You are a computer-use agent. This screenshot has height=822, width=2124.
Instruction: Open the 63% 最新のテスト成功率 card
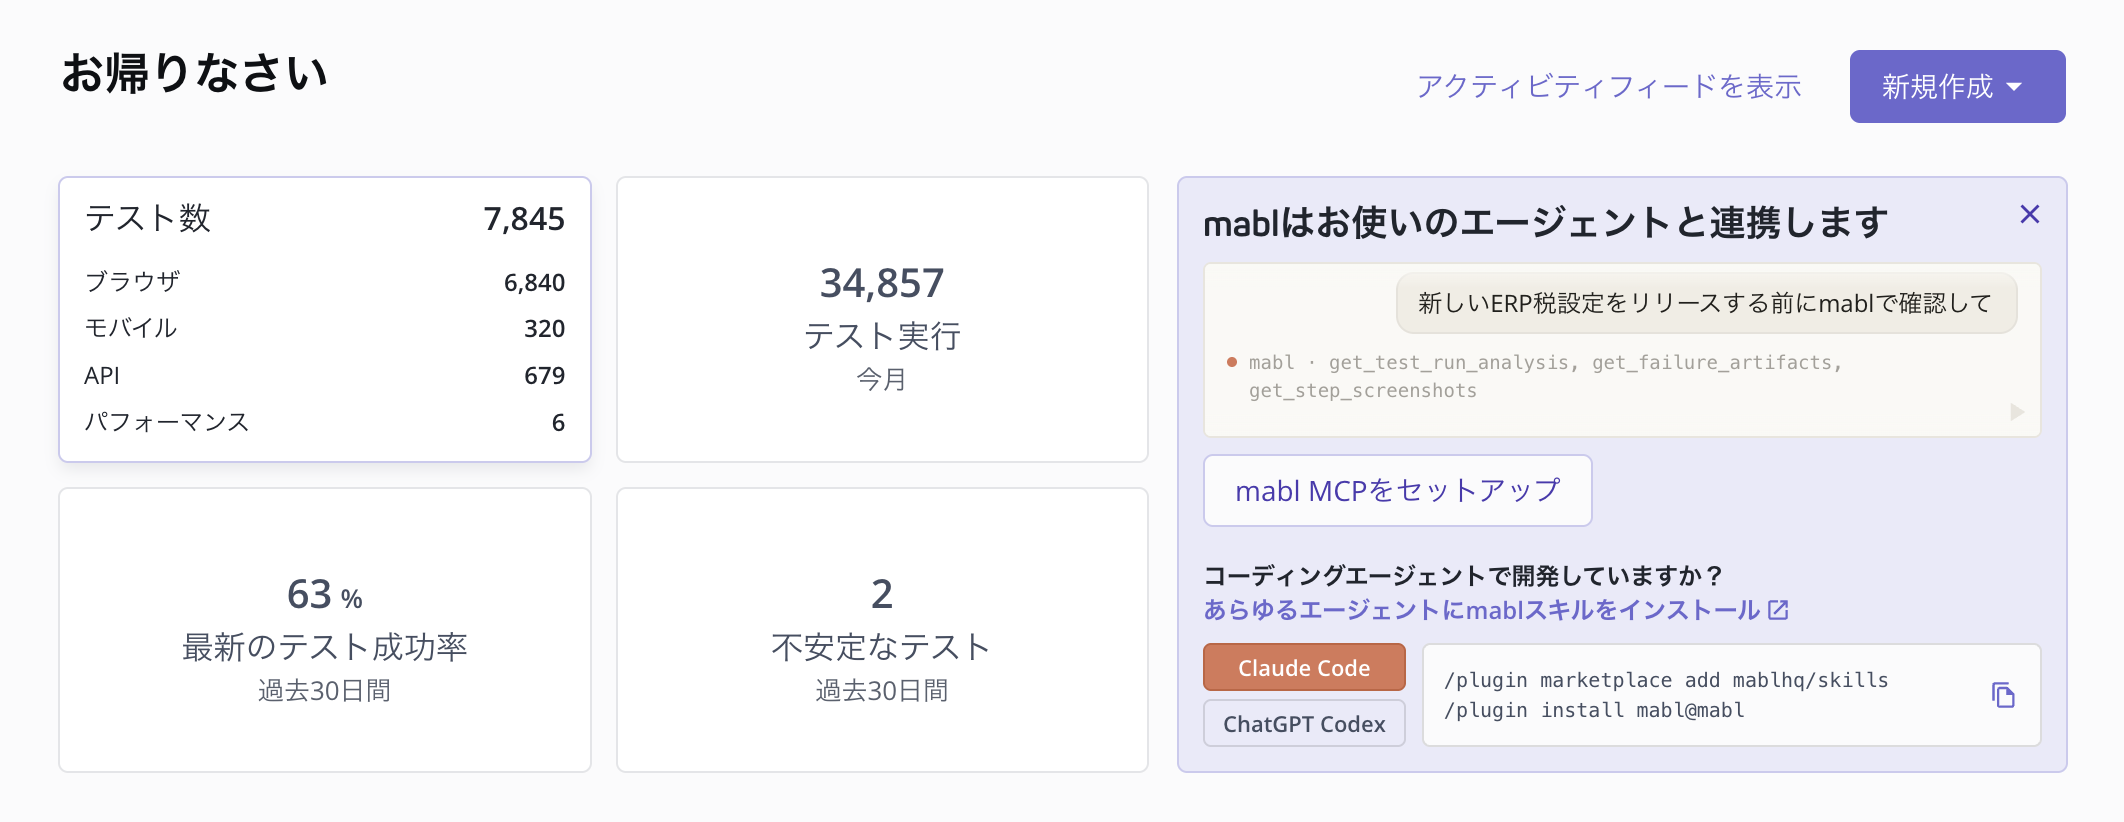pyautogui.click(x=325, y=630)
